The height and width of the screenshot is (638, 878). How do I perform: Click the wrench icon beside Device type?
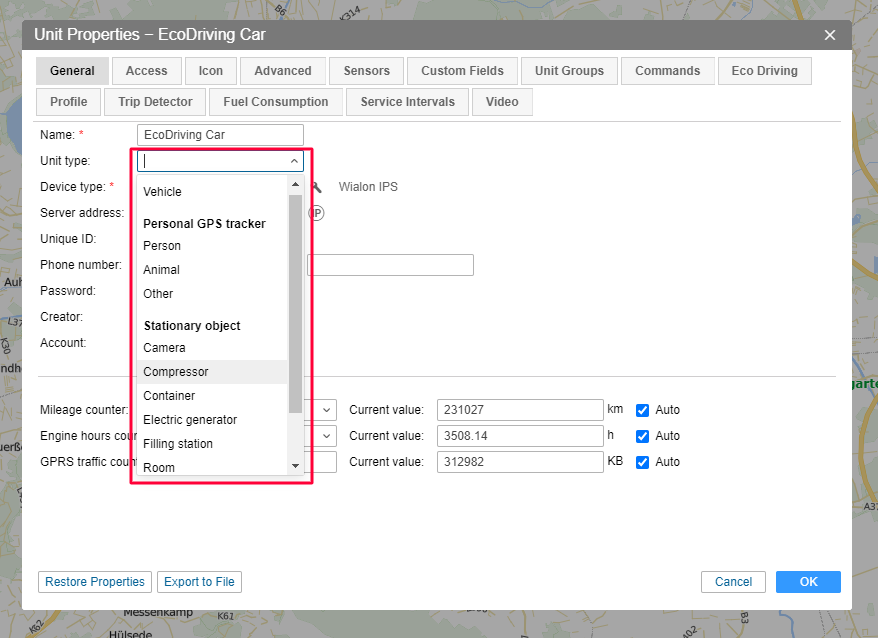click(x=317, y=187)
